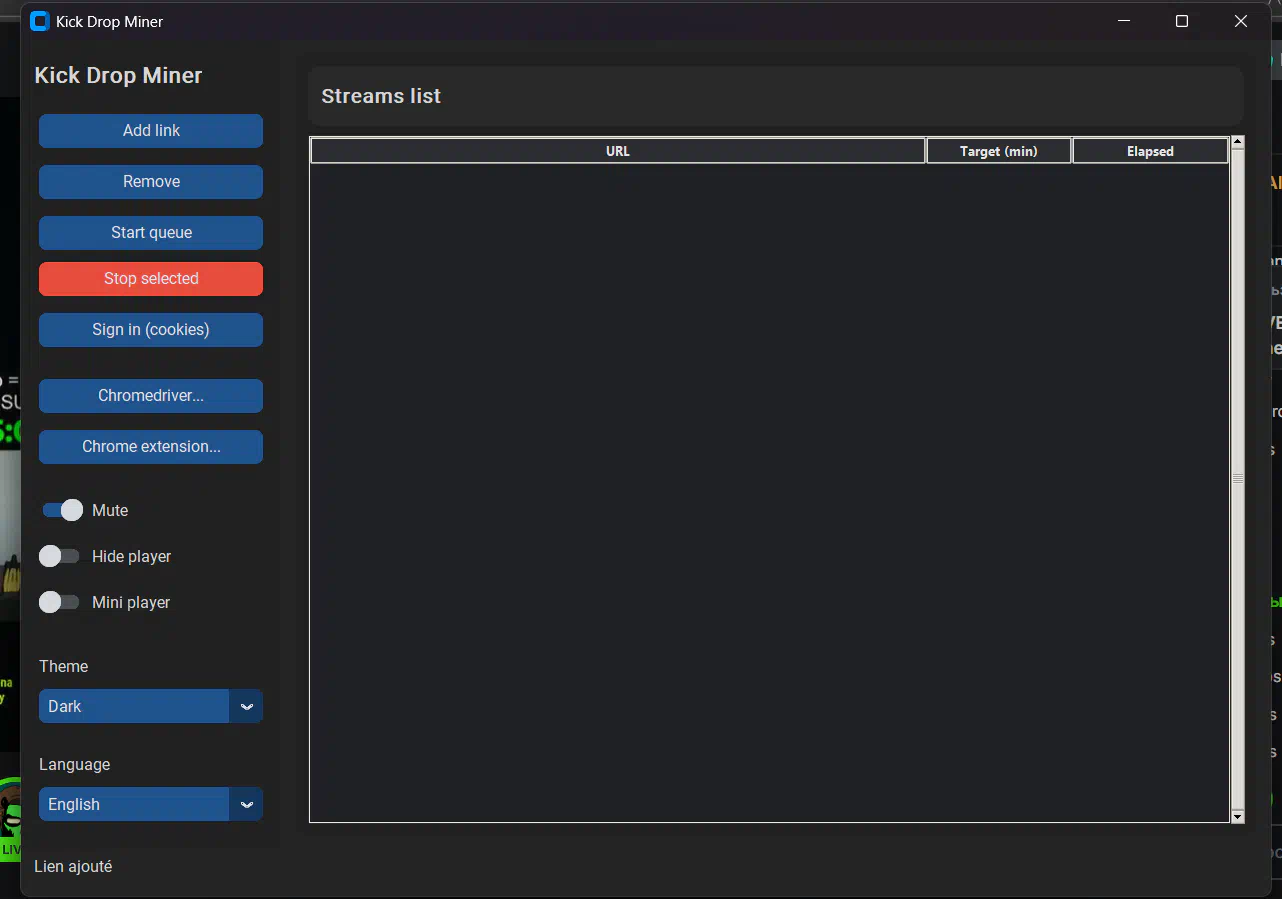Enable the Hide player toggle

[x=59, y=556]
